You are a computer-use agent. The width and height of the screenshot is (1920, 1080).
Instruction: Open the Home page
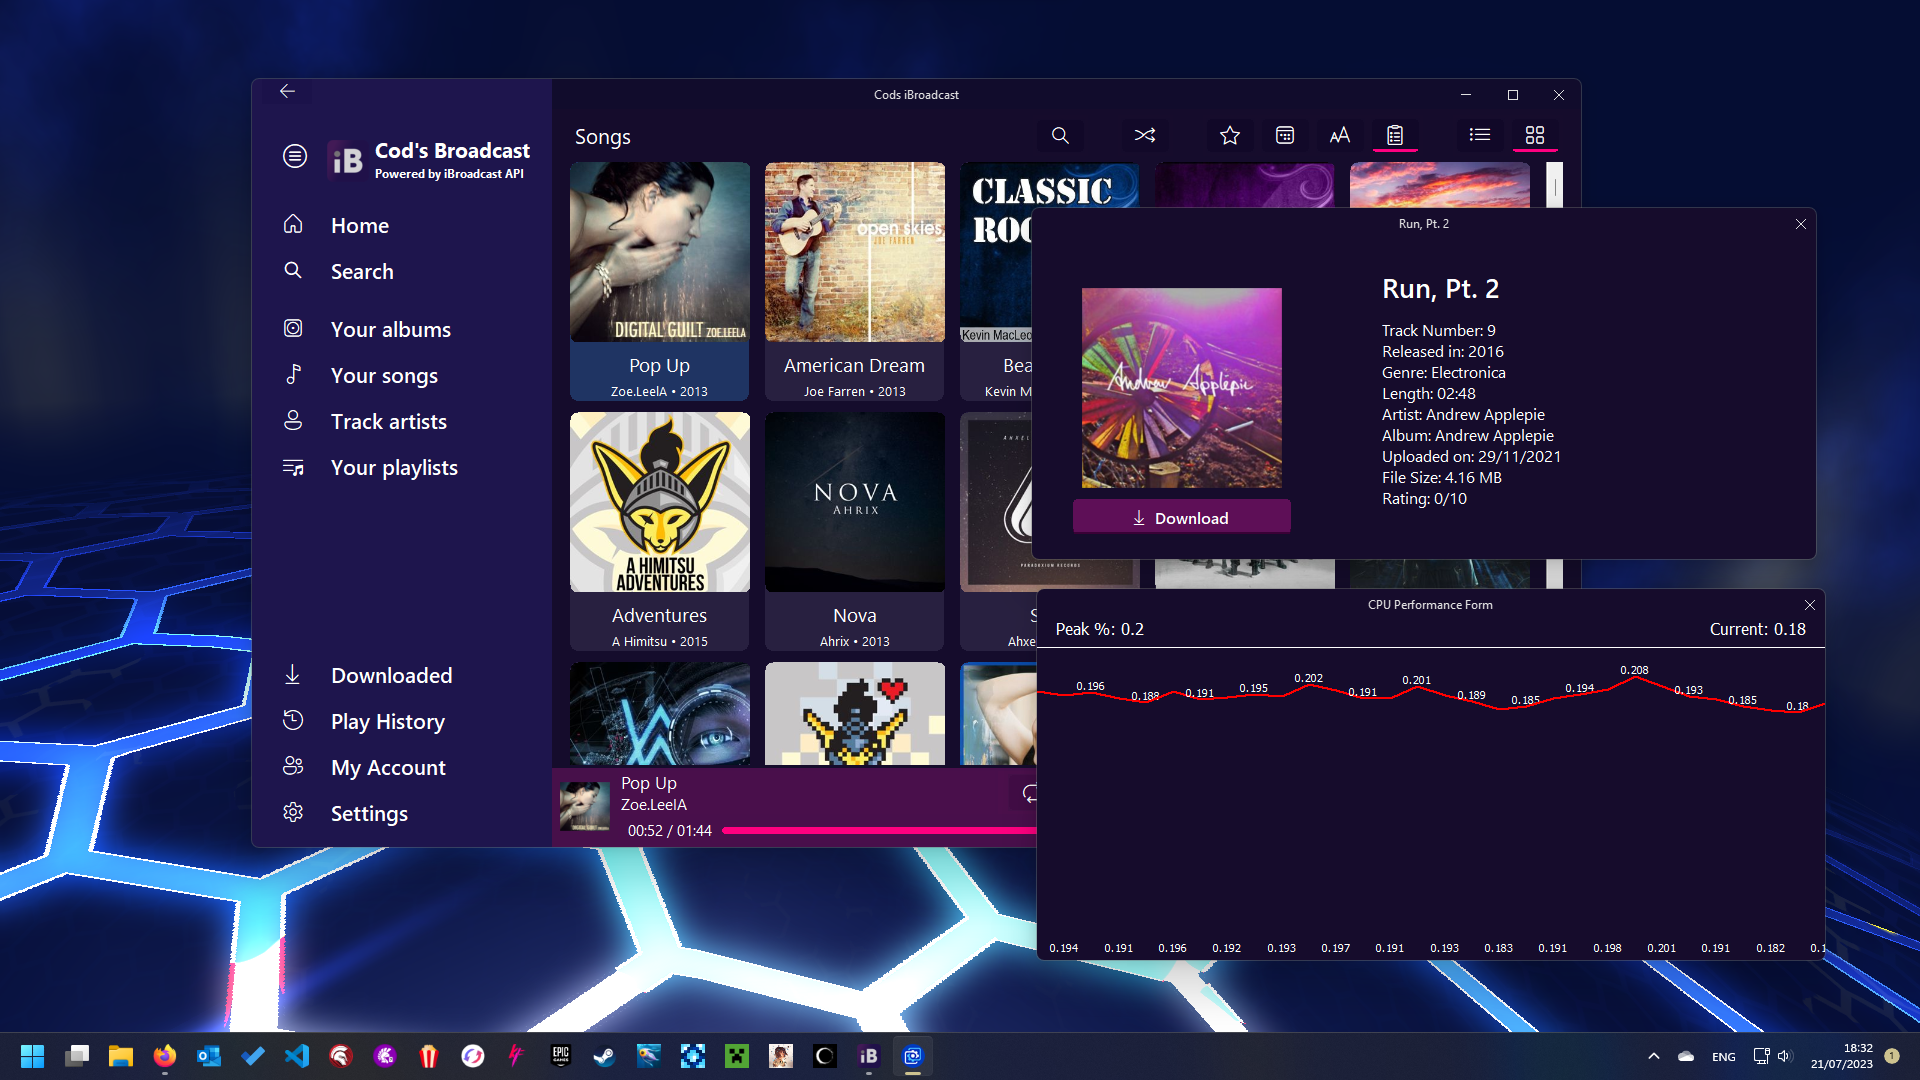tap(360, 225)
